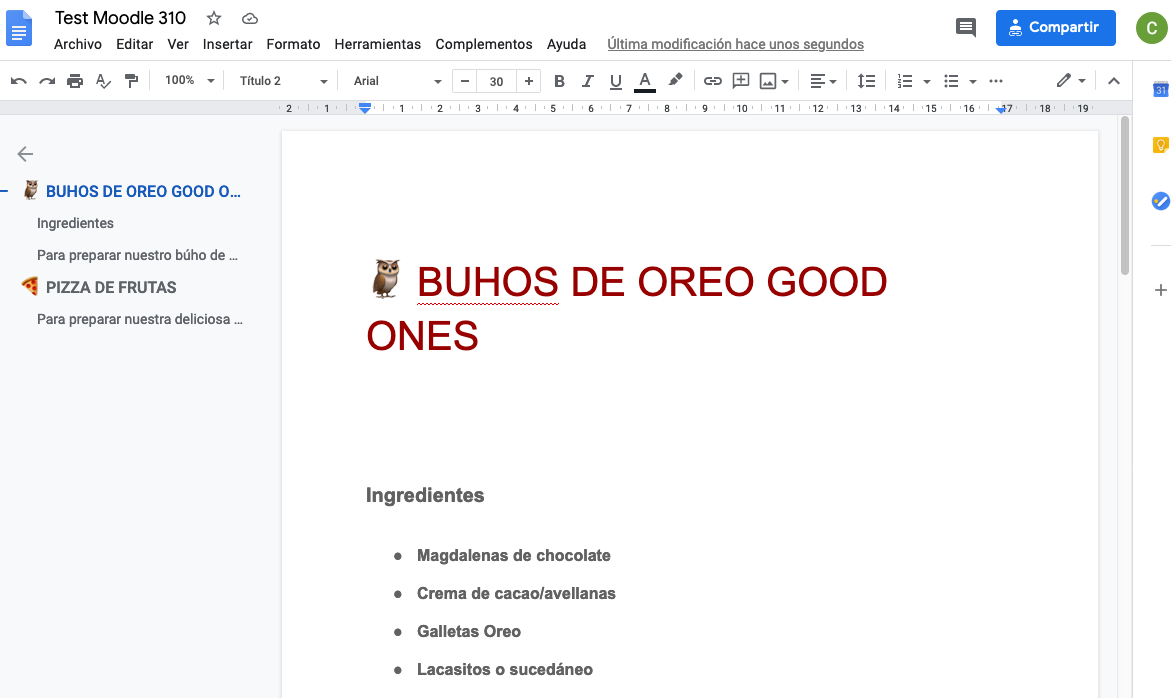This screenshot has width=1171, height=698.
Task: Run spelling and grammar check
Action: (x=103, y=81)
